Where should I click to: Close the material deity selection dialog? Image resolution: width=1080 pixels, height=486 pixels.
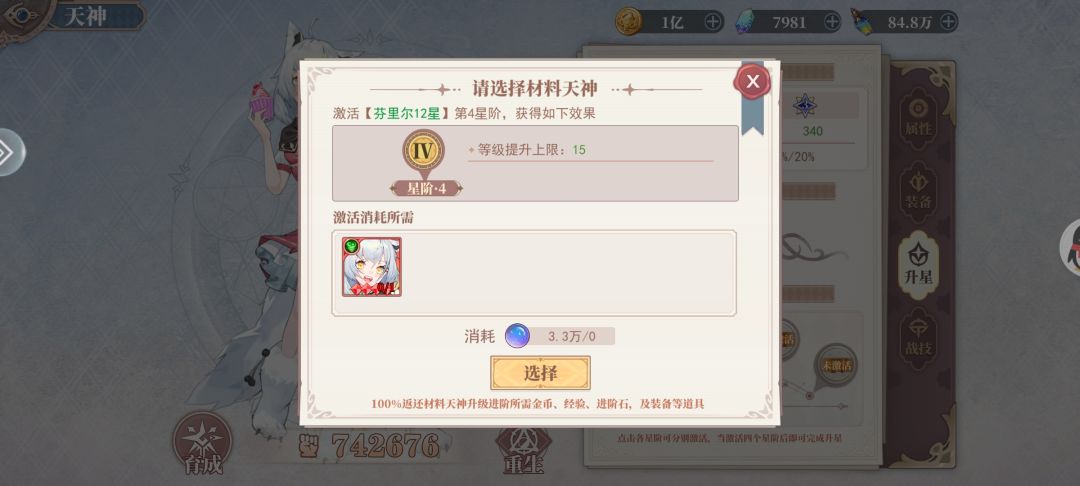point(753,81)
